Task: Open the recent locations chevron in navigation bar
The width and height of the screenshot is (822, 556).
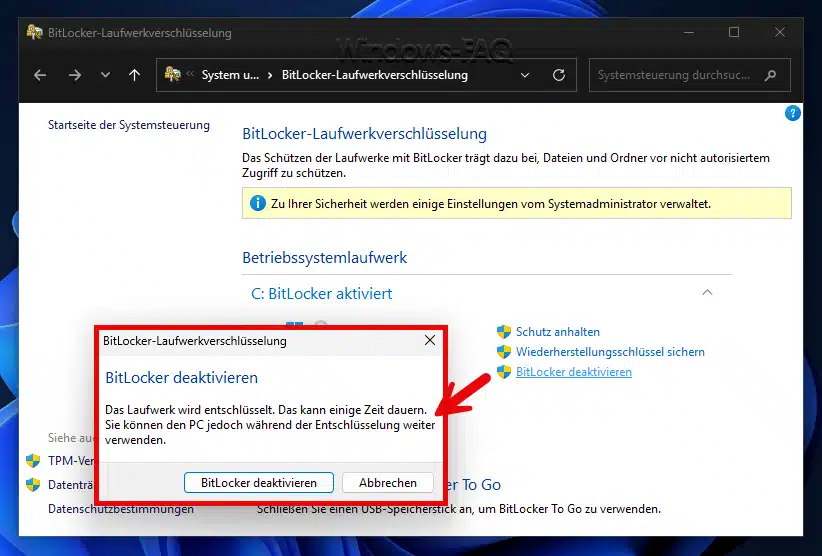Action: [x=105, y=75]
